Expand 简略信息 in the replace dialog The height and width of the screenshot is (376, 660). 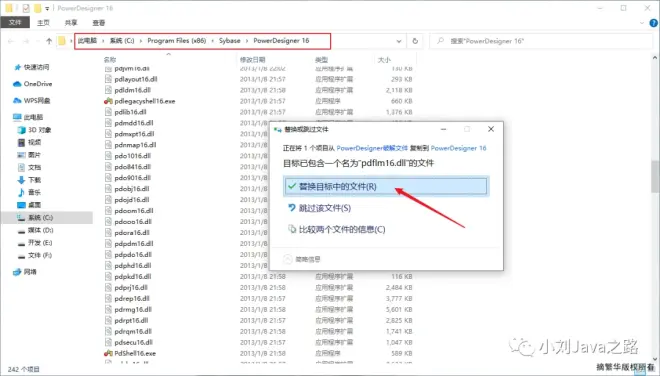pos(301,259)
